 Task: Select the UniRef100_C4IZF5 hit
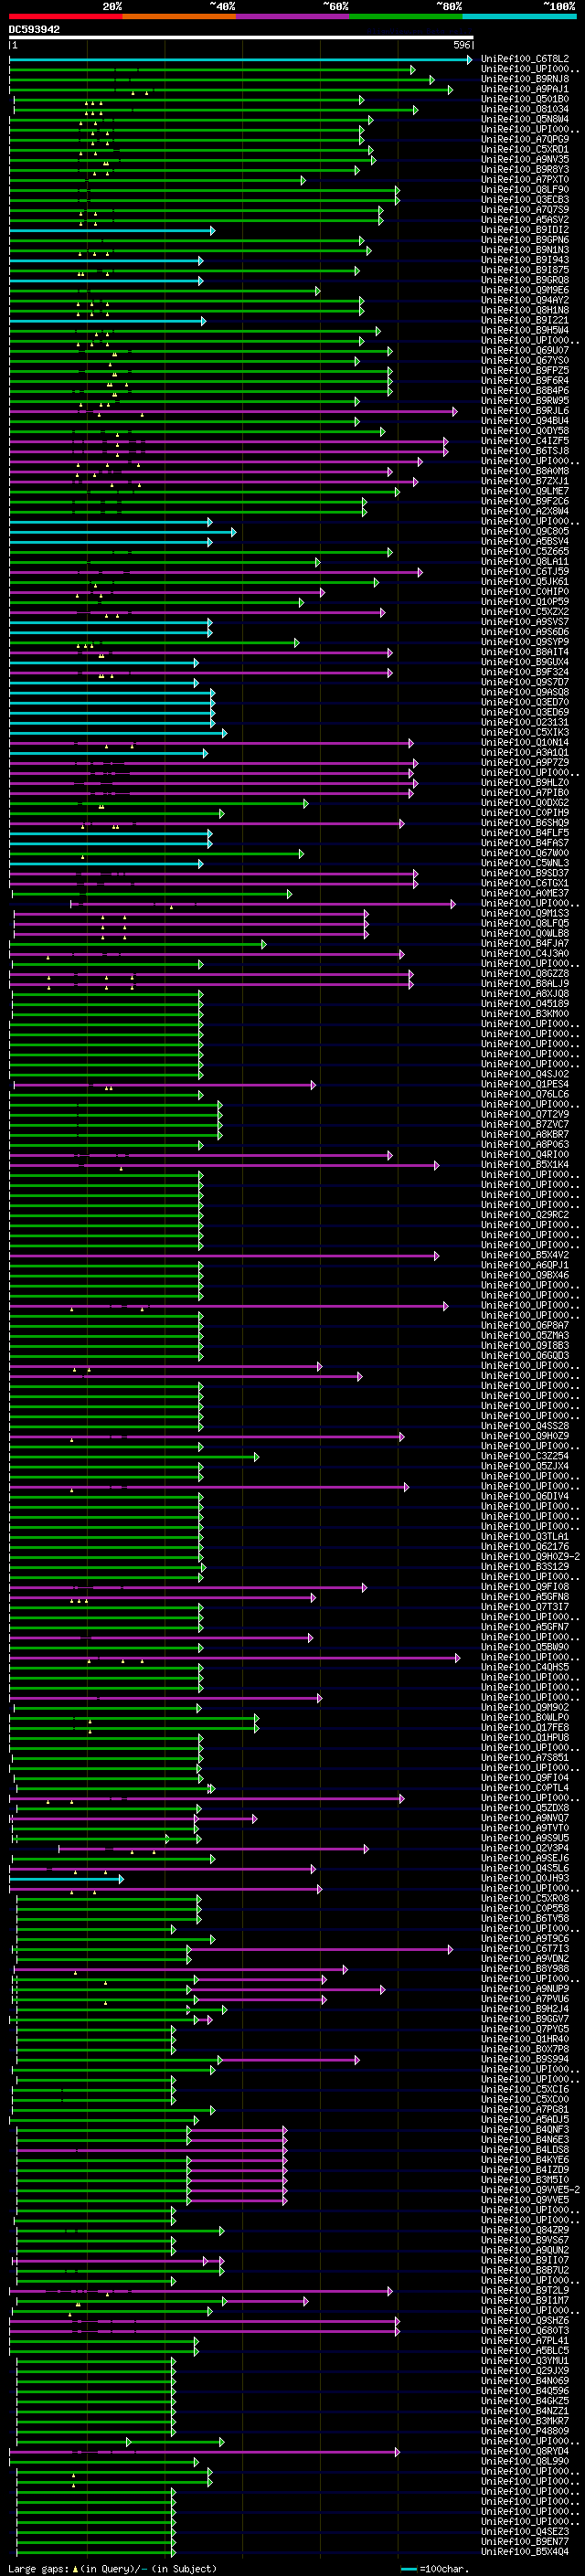(525, 441)
